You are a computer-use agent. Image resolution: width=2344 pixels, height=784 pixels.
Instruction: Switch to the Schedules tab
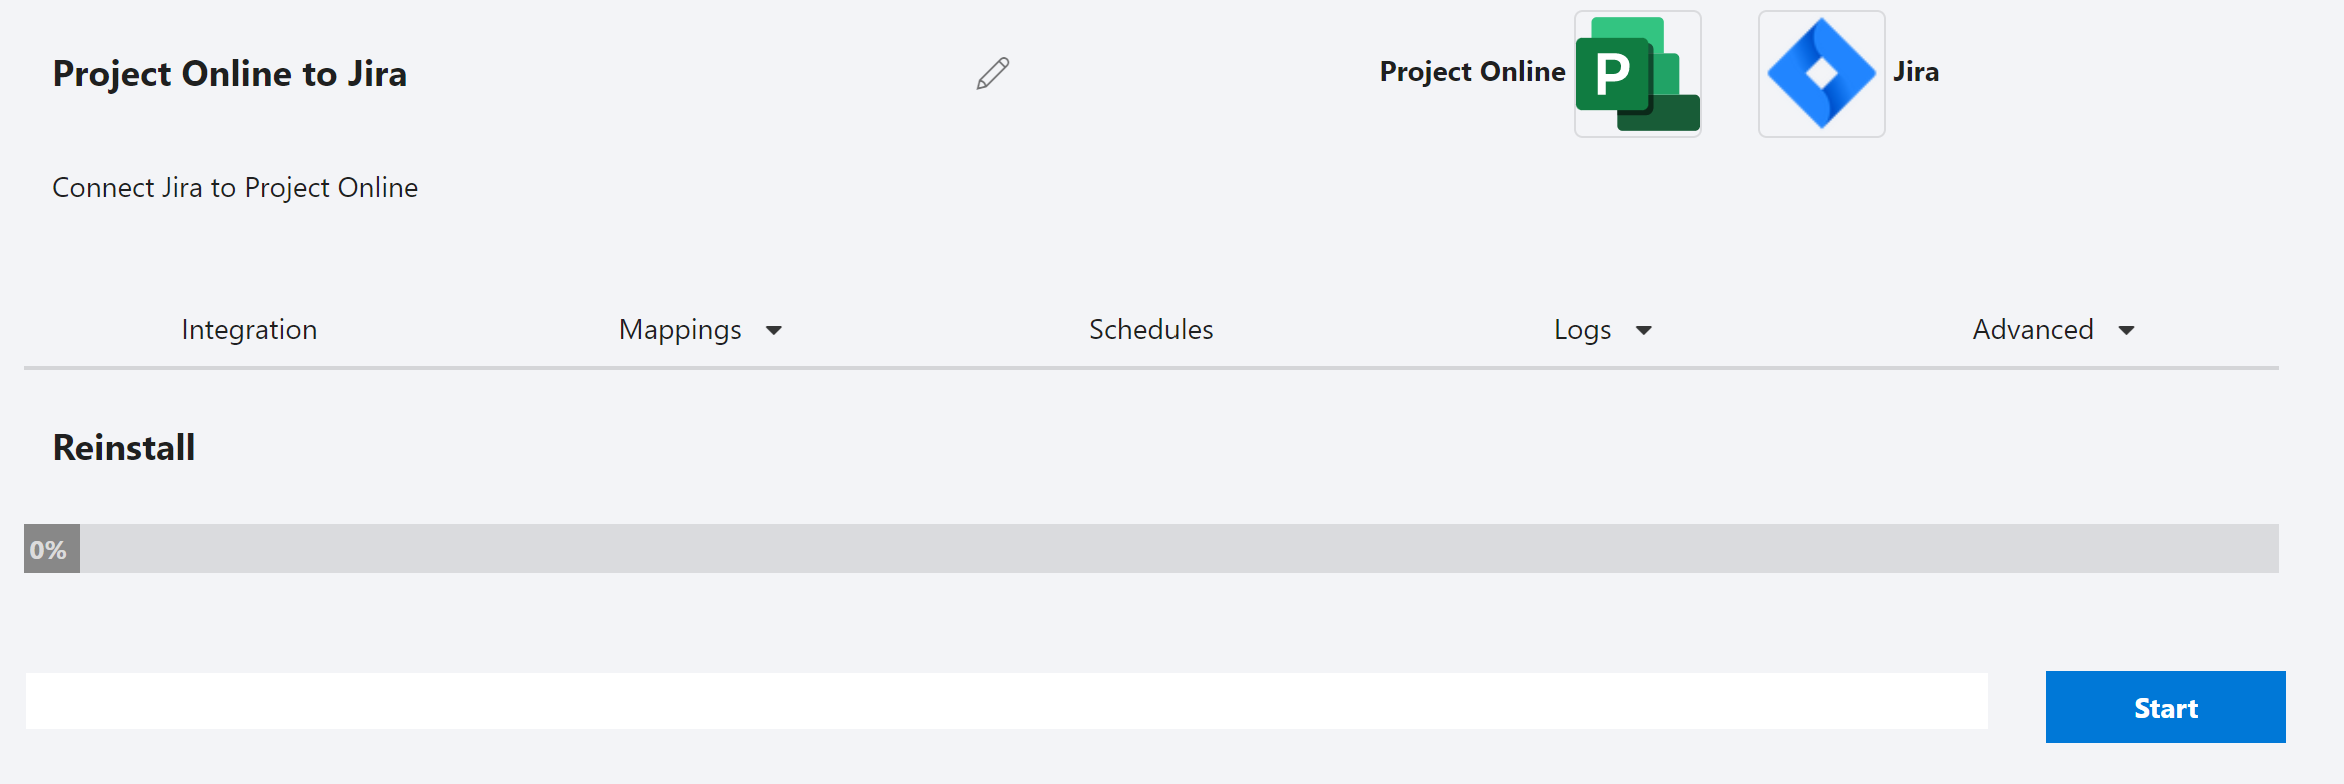pos(1151,329)
